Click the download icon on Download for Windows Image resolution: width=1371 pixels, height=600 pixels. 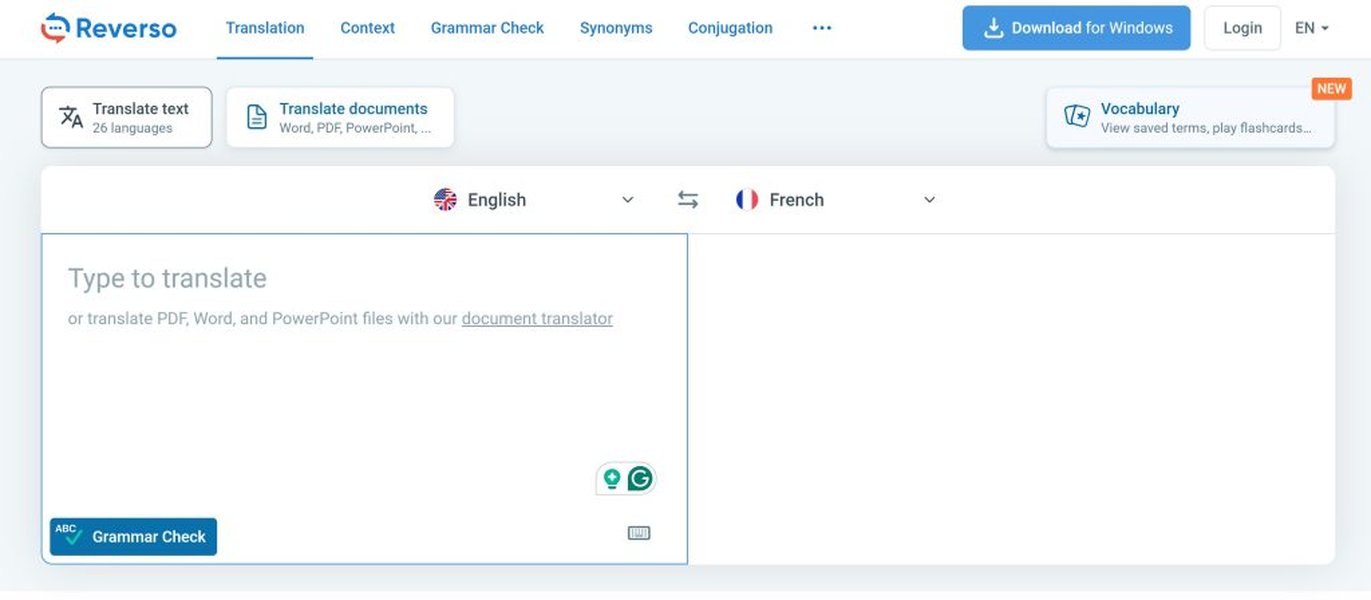[x=993, y=28]
